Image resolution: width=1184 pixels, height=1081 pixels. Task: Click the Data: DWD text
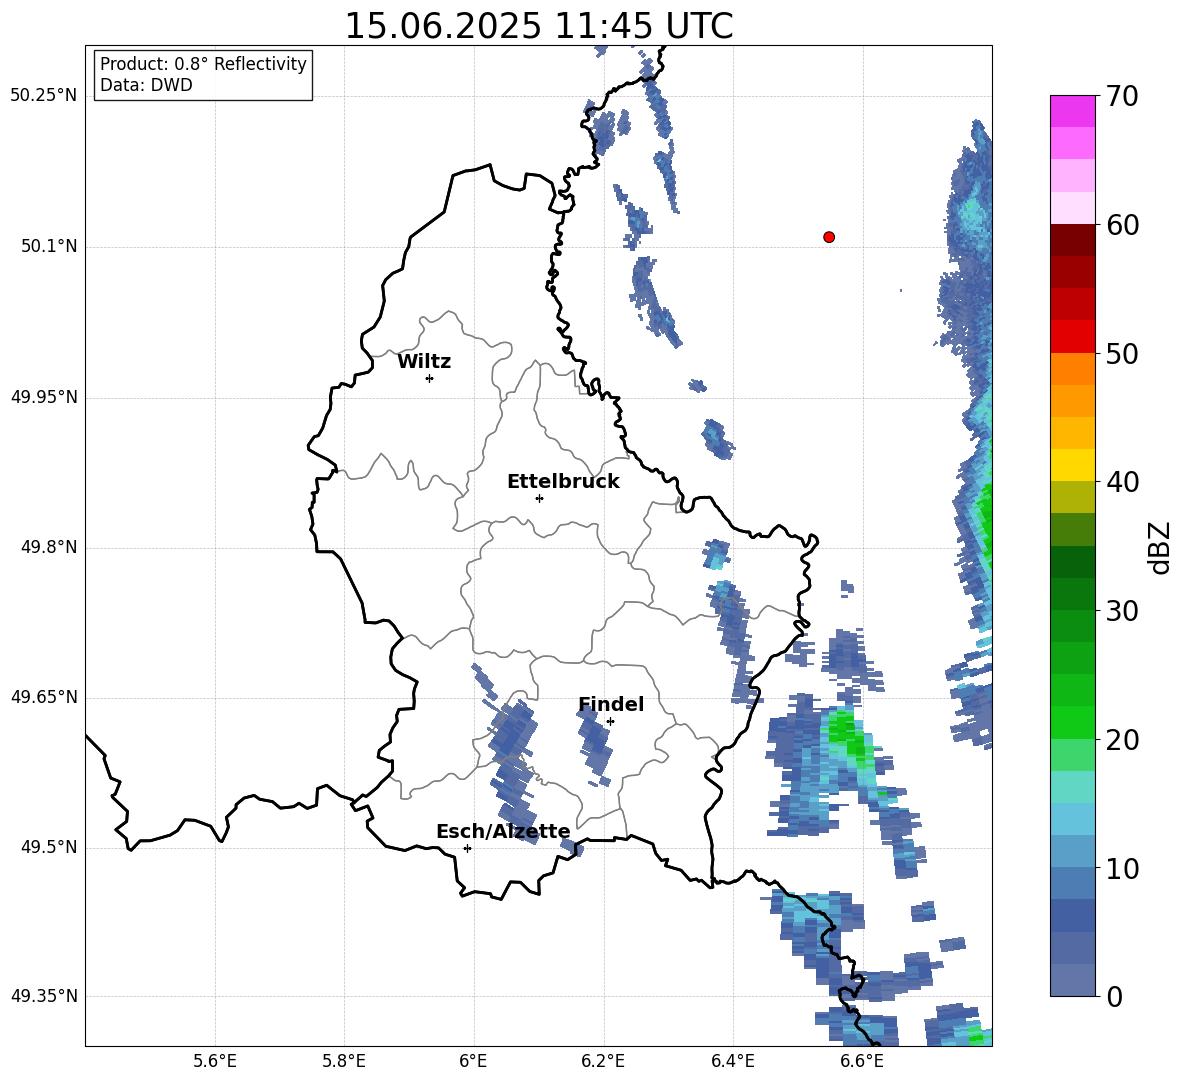(x=146, y=85)
